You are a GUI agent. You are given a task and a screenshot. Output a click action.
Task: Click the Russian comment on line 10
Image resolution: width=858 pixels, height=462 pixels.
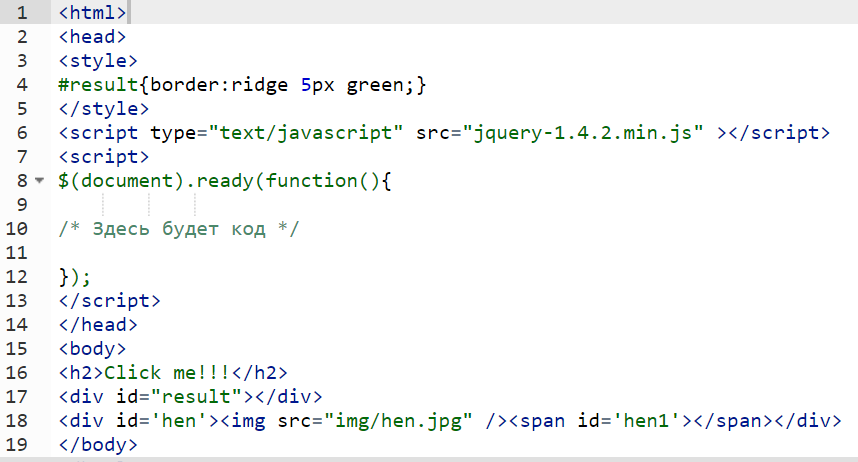[179, 229]
